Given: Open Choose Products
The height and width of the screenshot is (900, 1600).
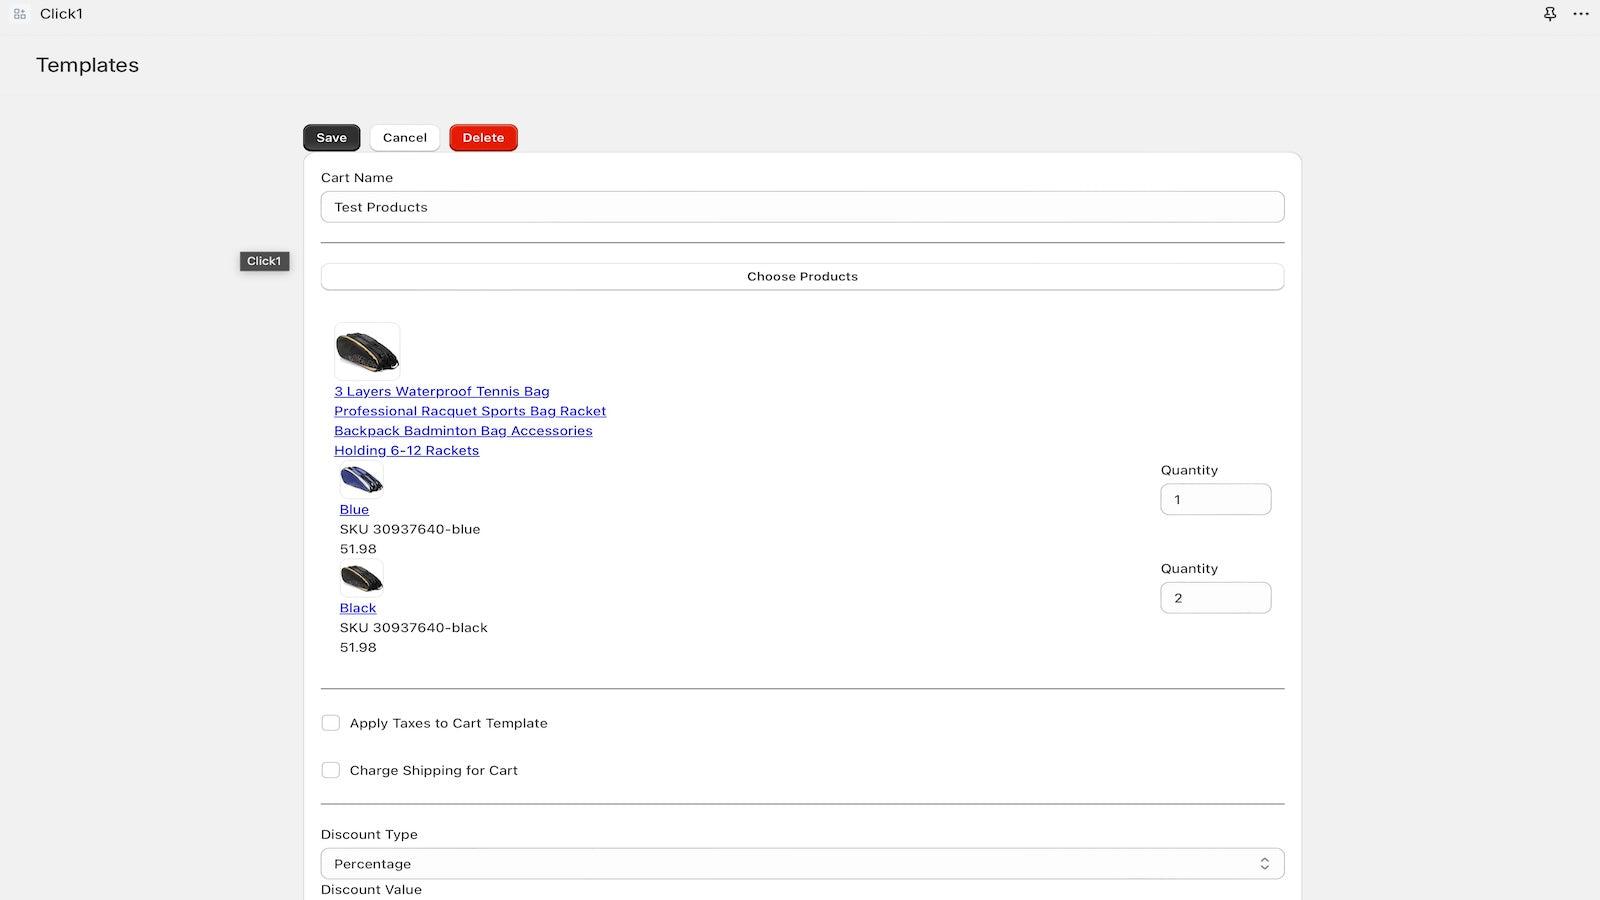Looking at the screenshot, I should coord(802,276).
